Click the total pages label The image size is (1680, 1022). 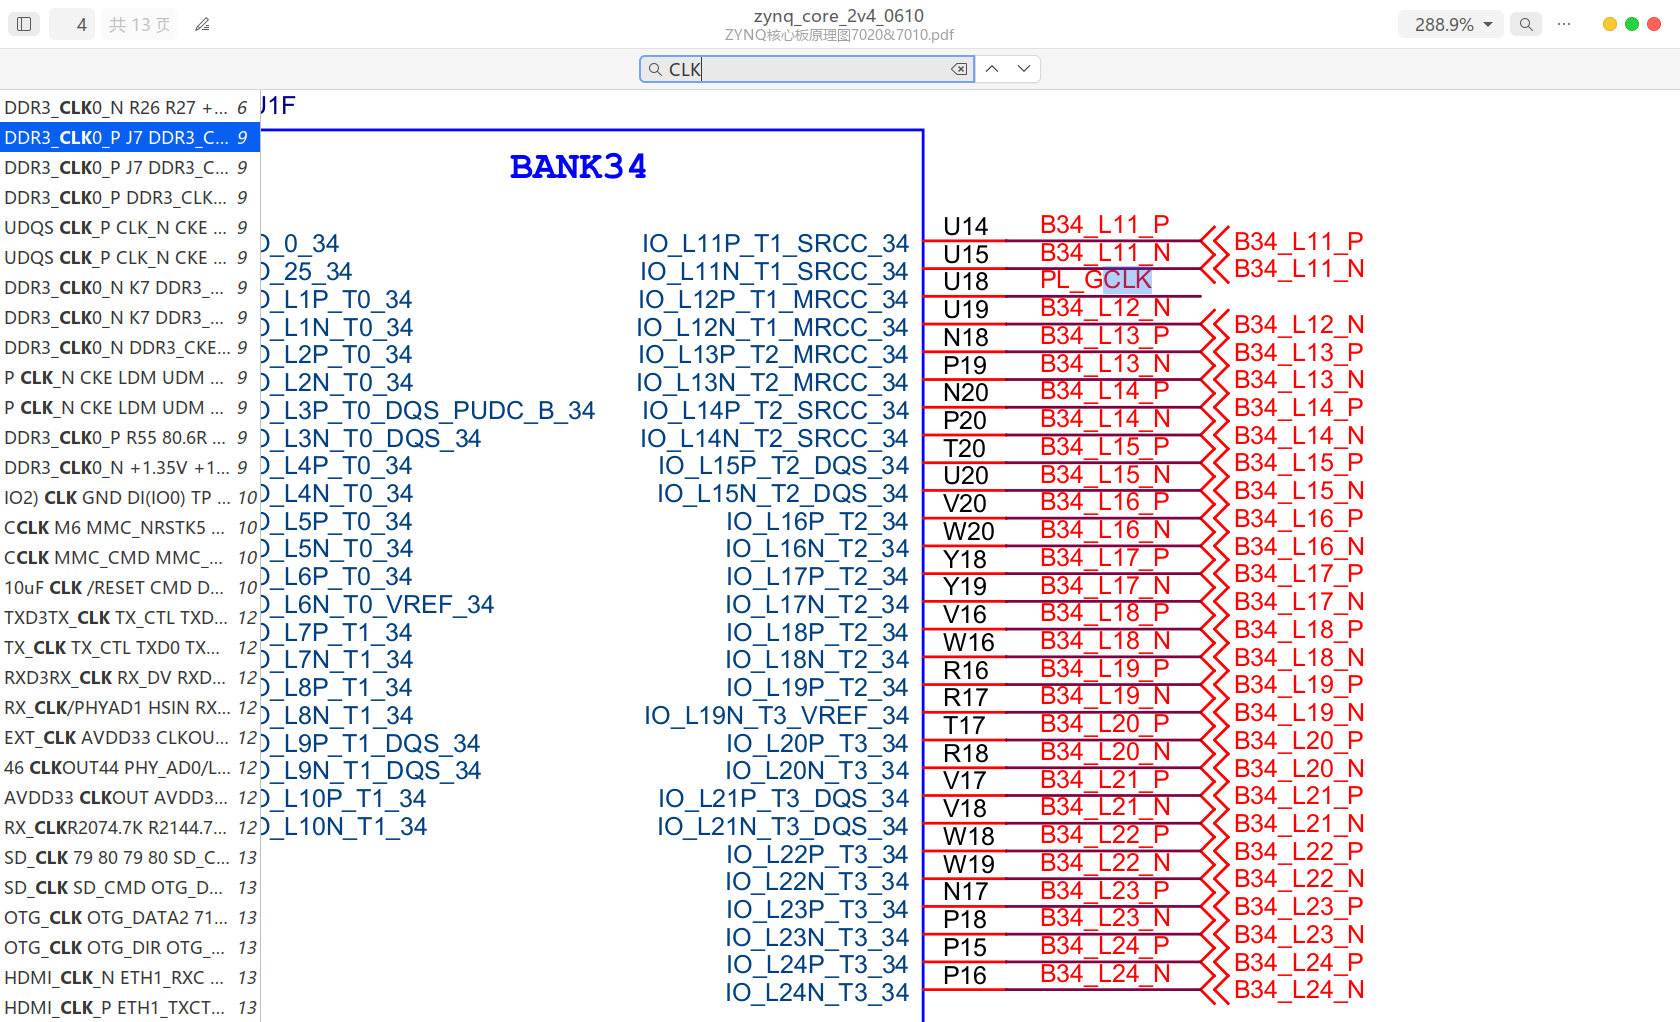tap(139, 24)
